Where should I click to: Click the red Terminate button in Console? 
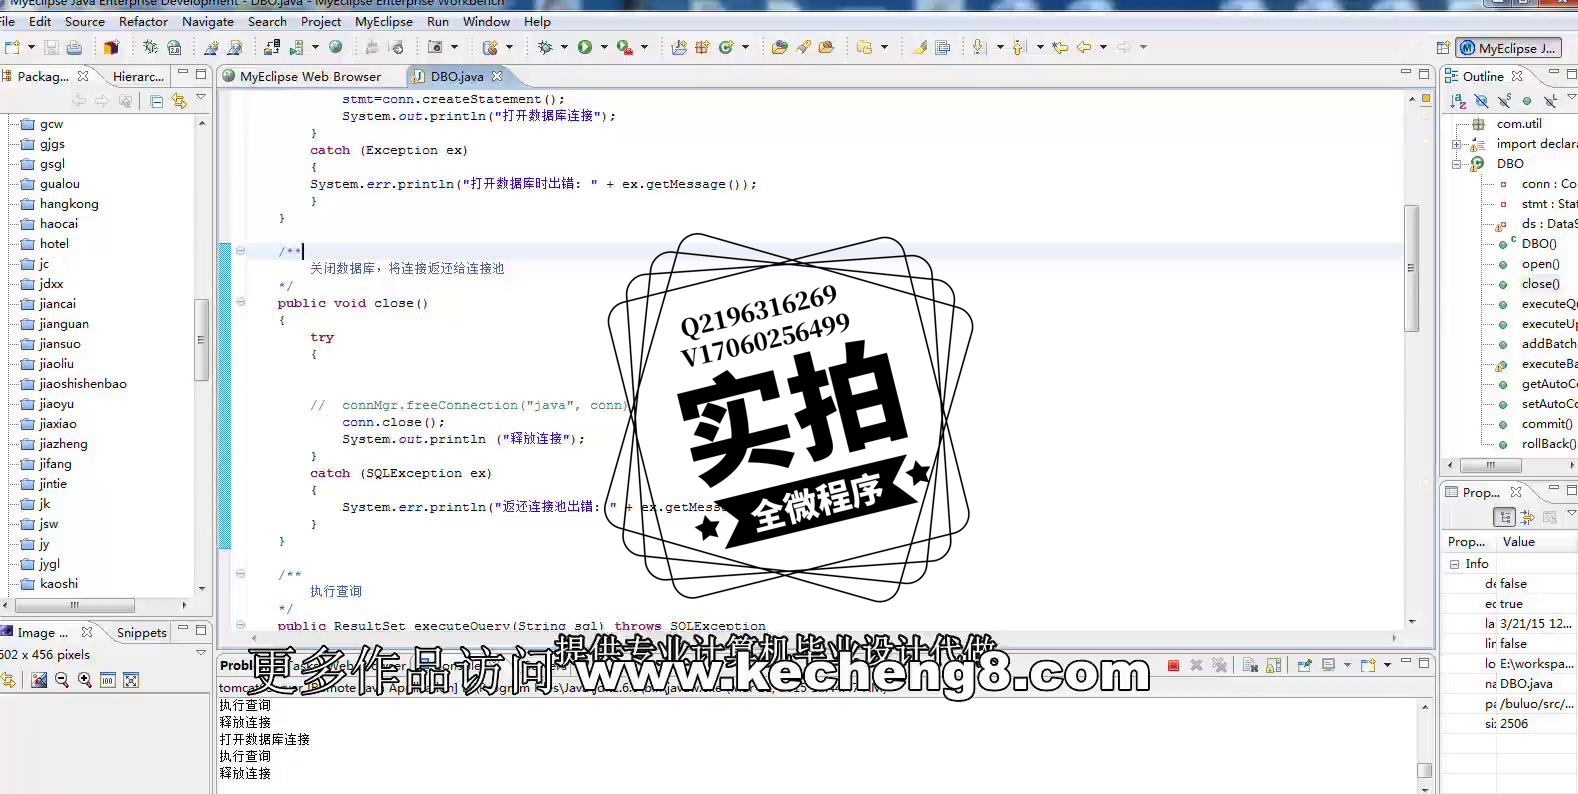pyautogui.click(x=1174, y=665)
